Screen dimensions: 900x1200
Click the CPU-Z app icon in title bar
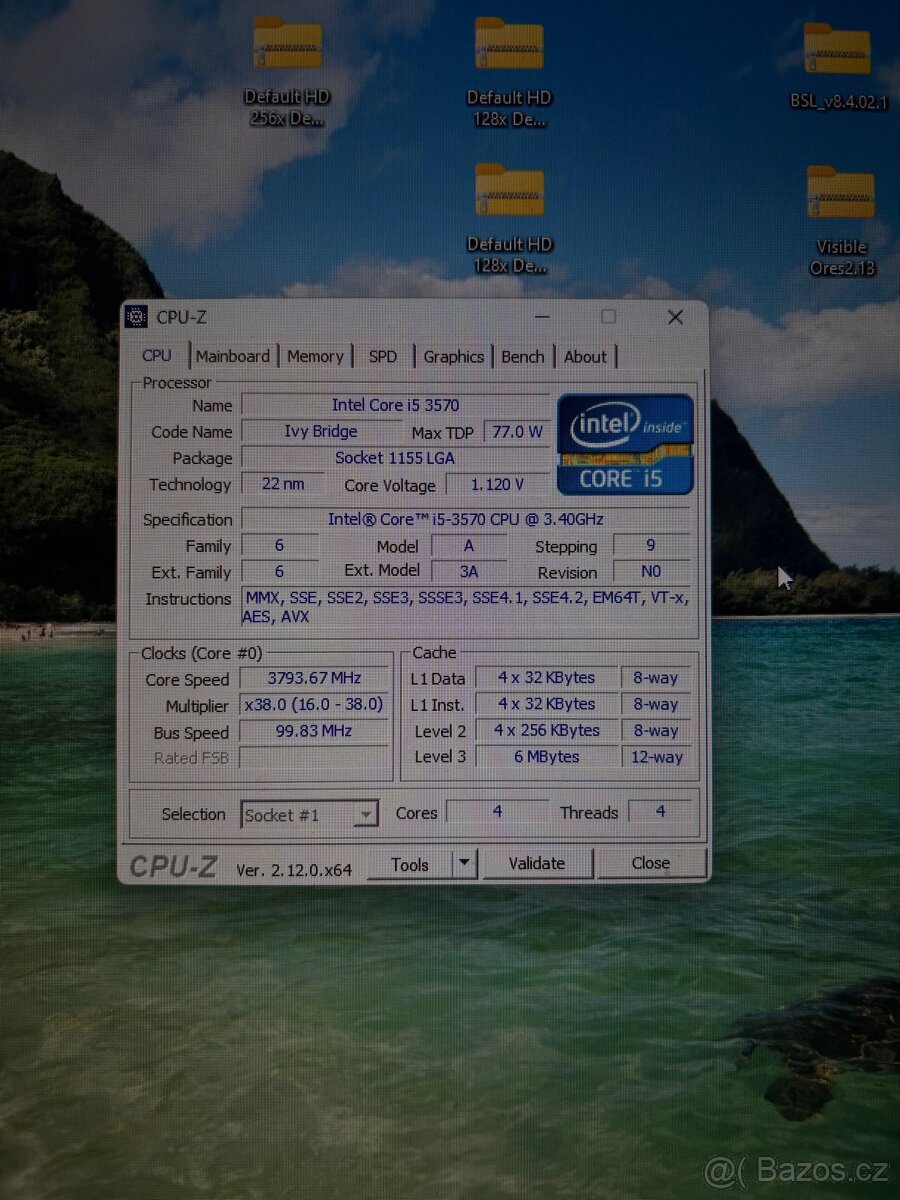(x=136, y=317)
